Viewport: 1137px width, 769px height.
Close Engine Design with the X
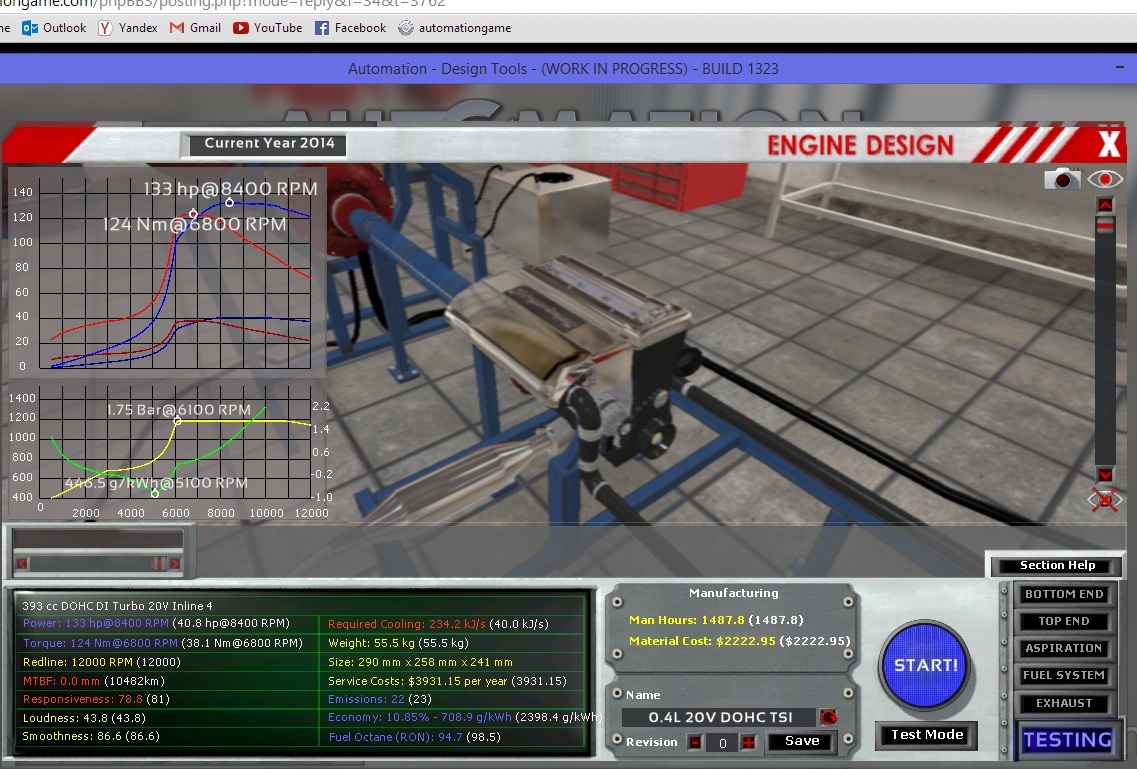tap(1109, 144)
